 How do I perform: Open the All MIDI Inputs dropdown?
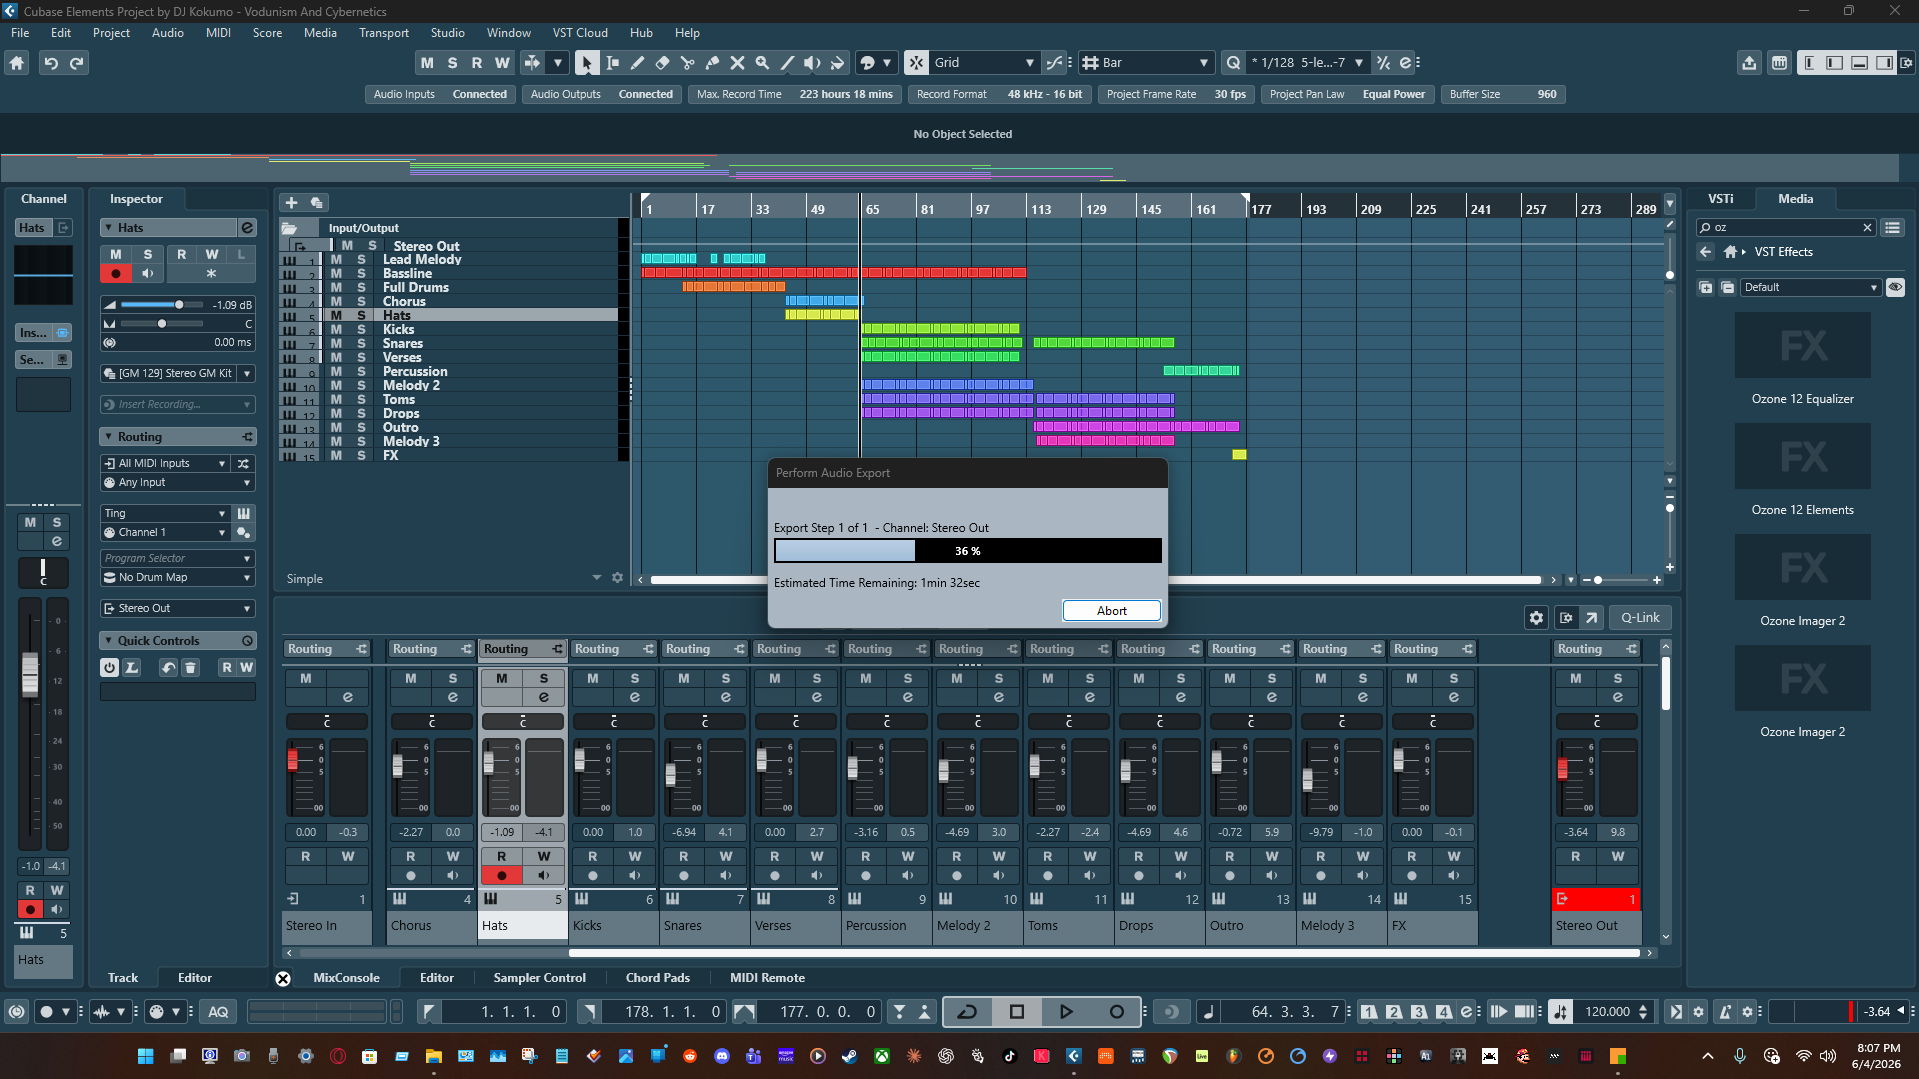(x=166, y=464)
